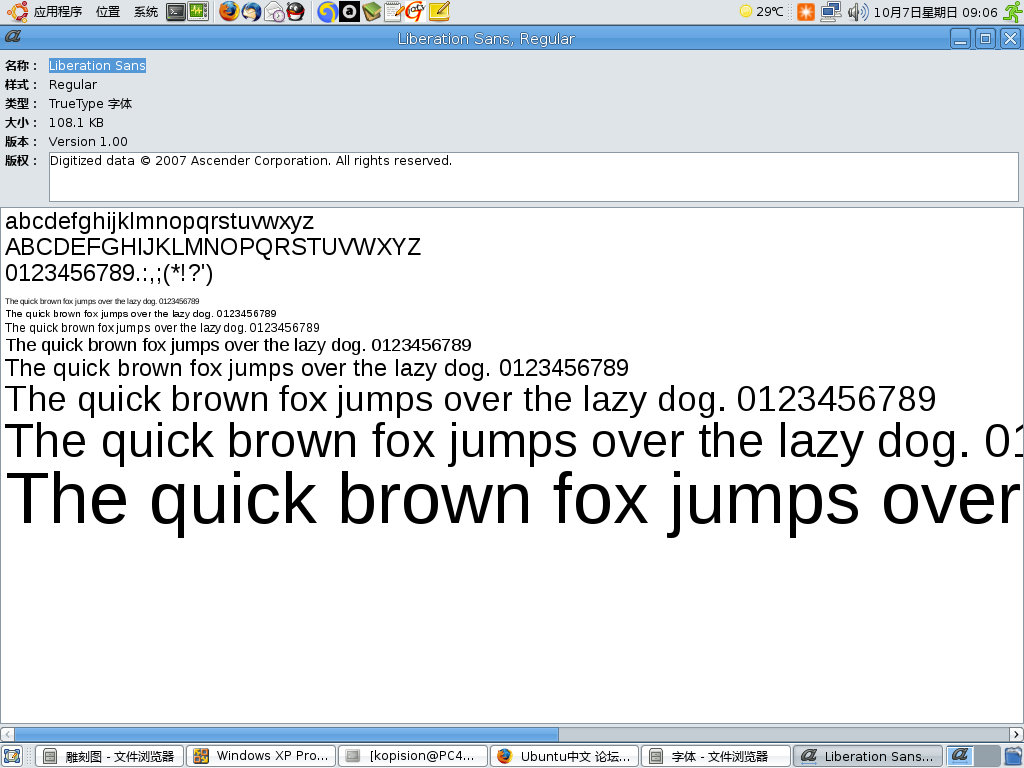Open the 系统 system menu

(146, 12)
